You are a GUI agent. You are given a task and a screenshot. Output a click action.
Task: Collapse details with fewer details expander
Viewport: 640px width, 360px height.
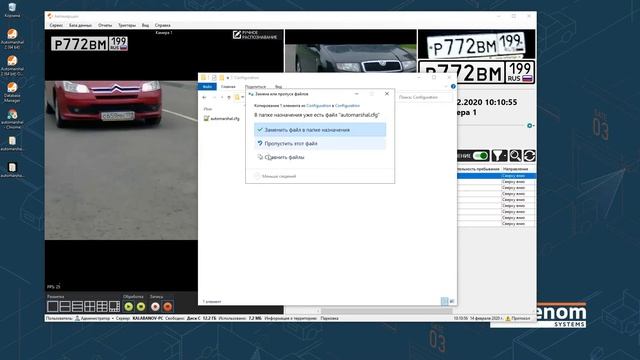click(275, 176)
